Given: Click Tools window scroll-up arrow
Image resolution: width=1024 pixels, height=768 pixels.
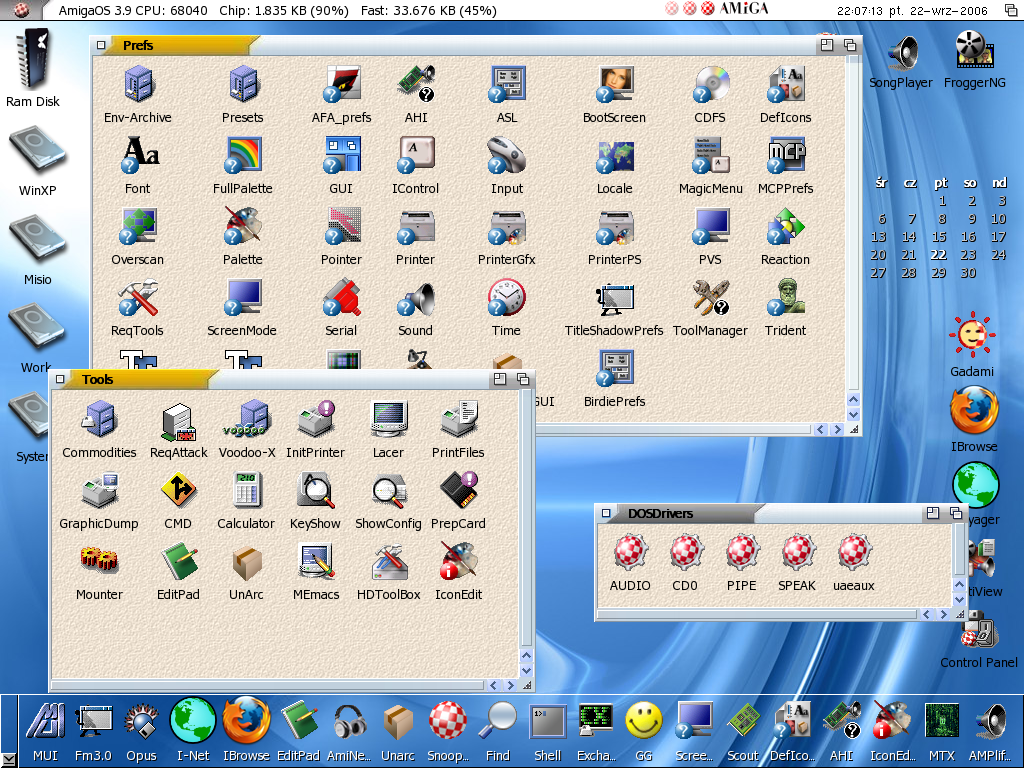Looking at the screenshot, I should (x=526, y=656).
